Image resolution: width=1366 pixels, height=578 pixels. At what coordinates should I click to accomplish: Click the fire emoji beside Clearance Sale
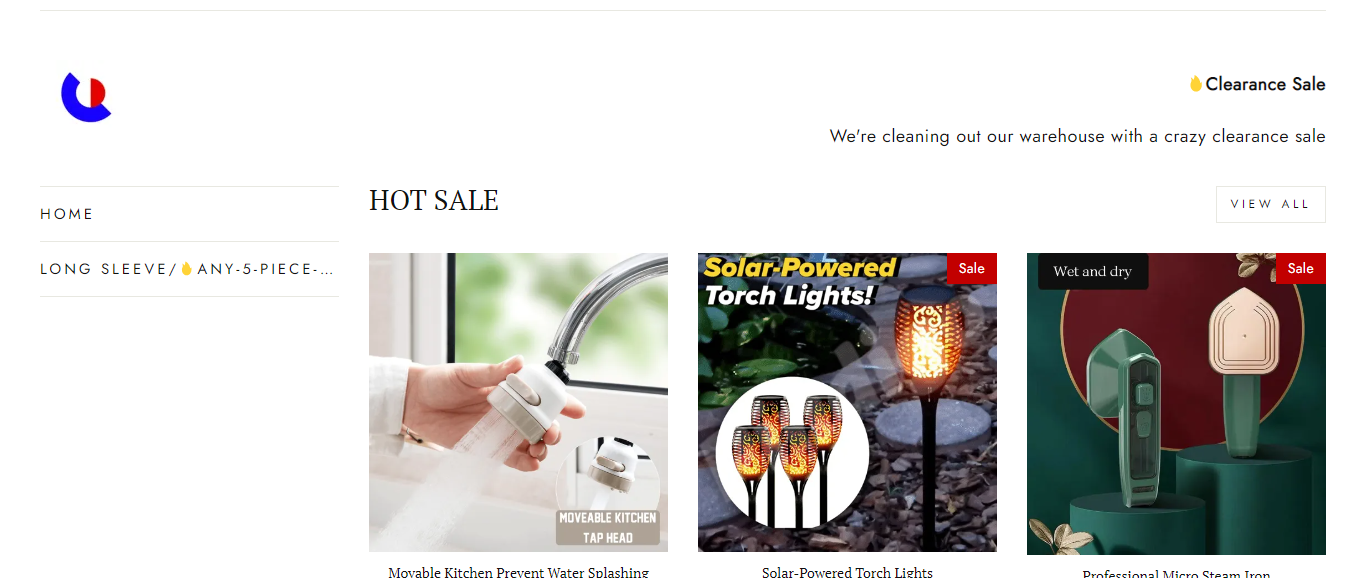[x=1196, y=84]
